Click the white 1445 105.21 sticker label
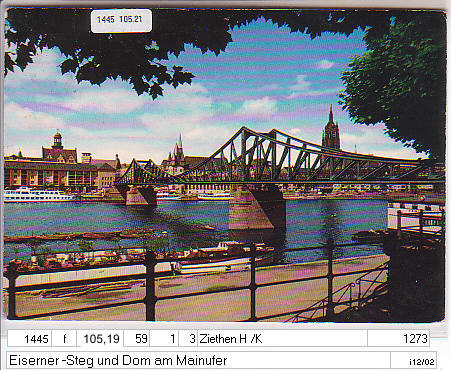Image resolution: width=451 pixels, height=370 pixels. click(121, 21)
